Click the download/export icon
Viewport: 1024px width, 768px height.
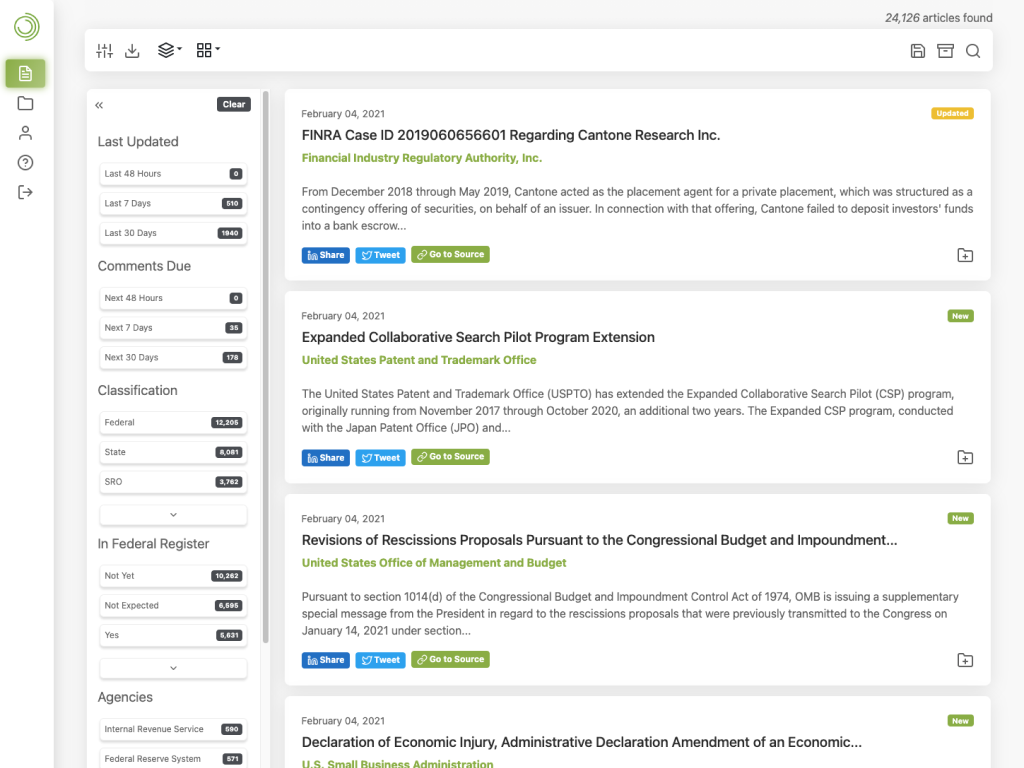tap(132, 50)
